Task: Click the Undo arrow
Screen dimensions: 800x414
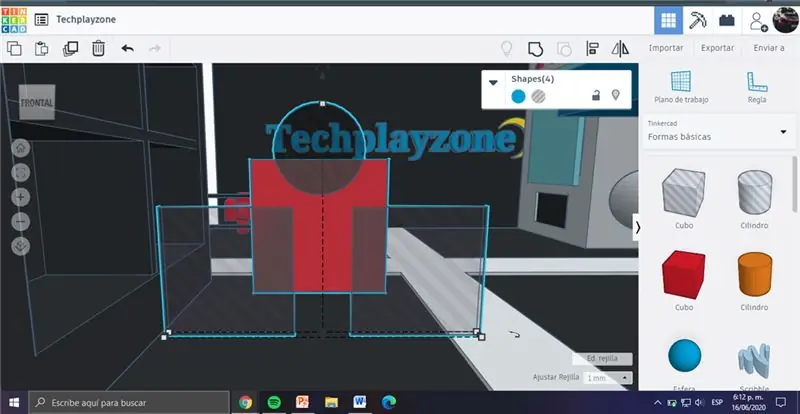Action: [128, 48]
